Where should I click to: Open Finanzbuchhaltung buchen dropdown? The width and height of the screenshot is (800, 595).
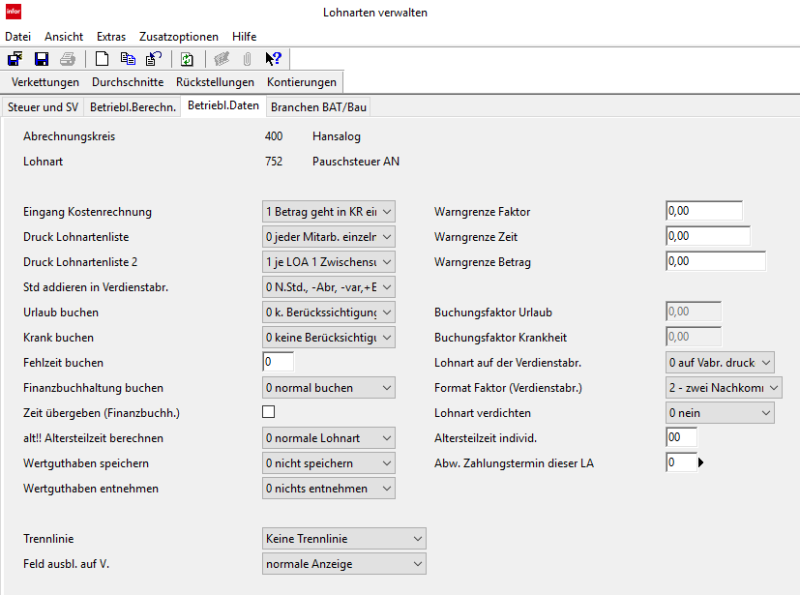tap(329, 388)
